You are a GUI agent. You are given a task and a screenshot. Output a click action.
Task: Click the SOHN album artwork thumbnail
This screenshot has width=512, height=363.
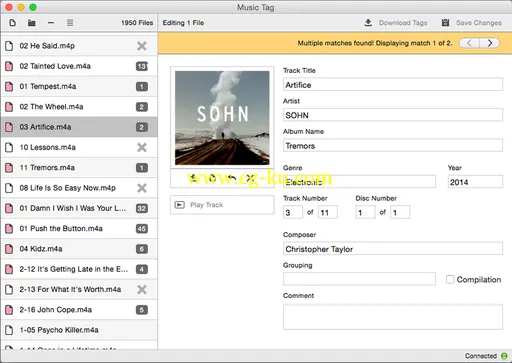[222, 118]
